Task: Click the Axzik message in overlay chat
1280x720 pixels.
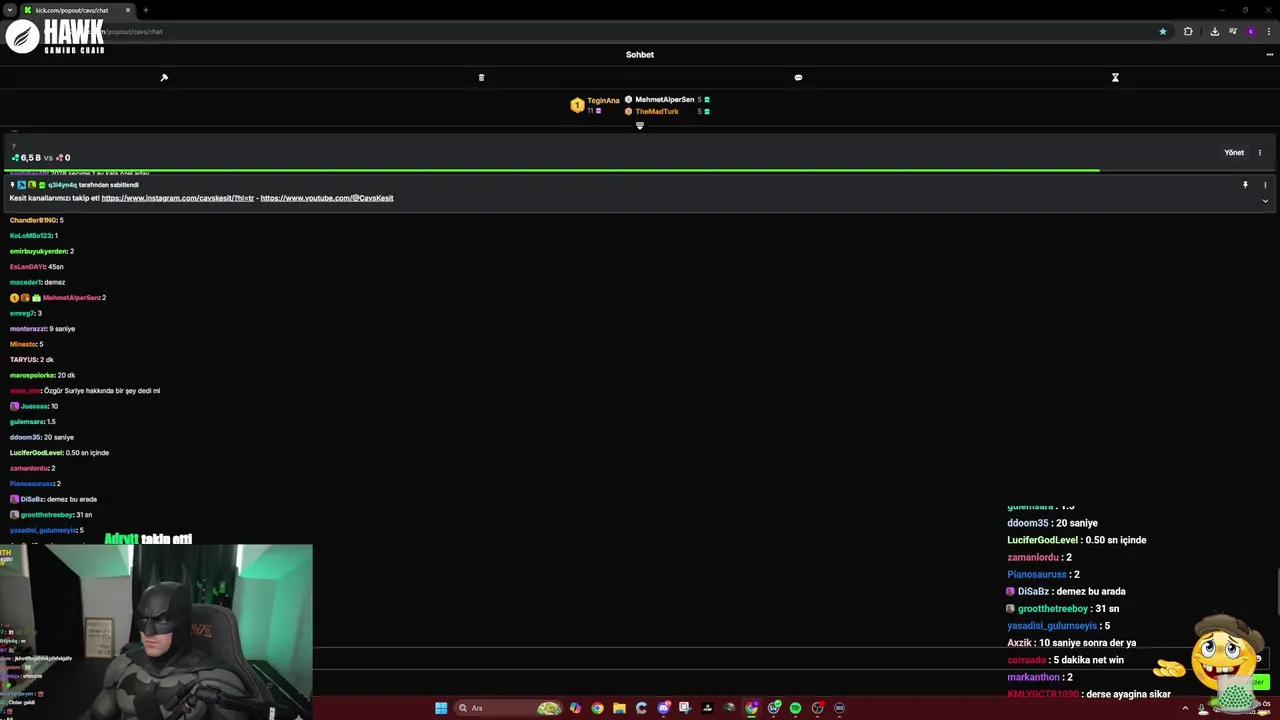Action: 1071,643
